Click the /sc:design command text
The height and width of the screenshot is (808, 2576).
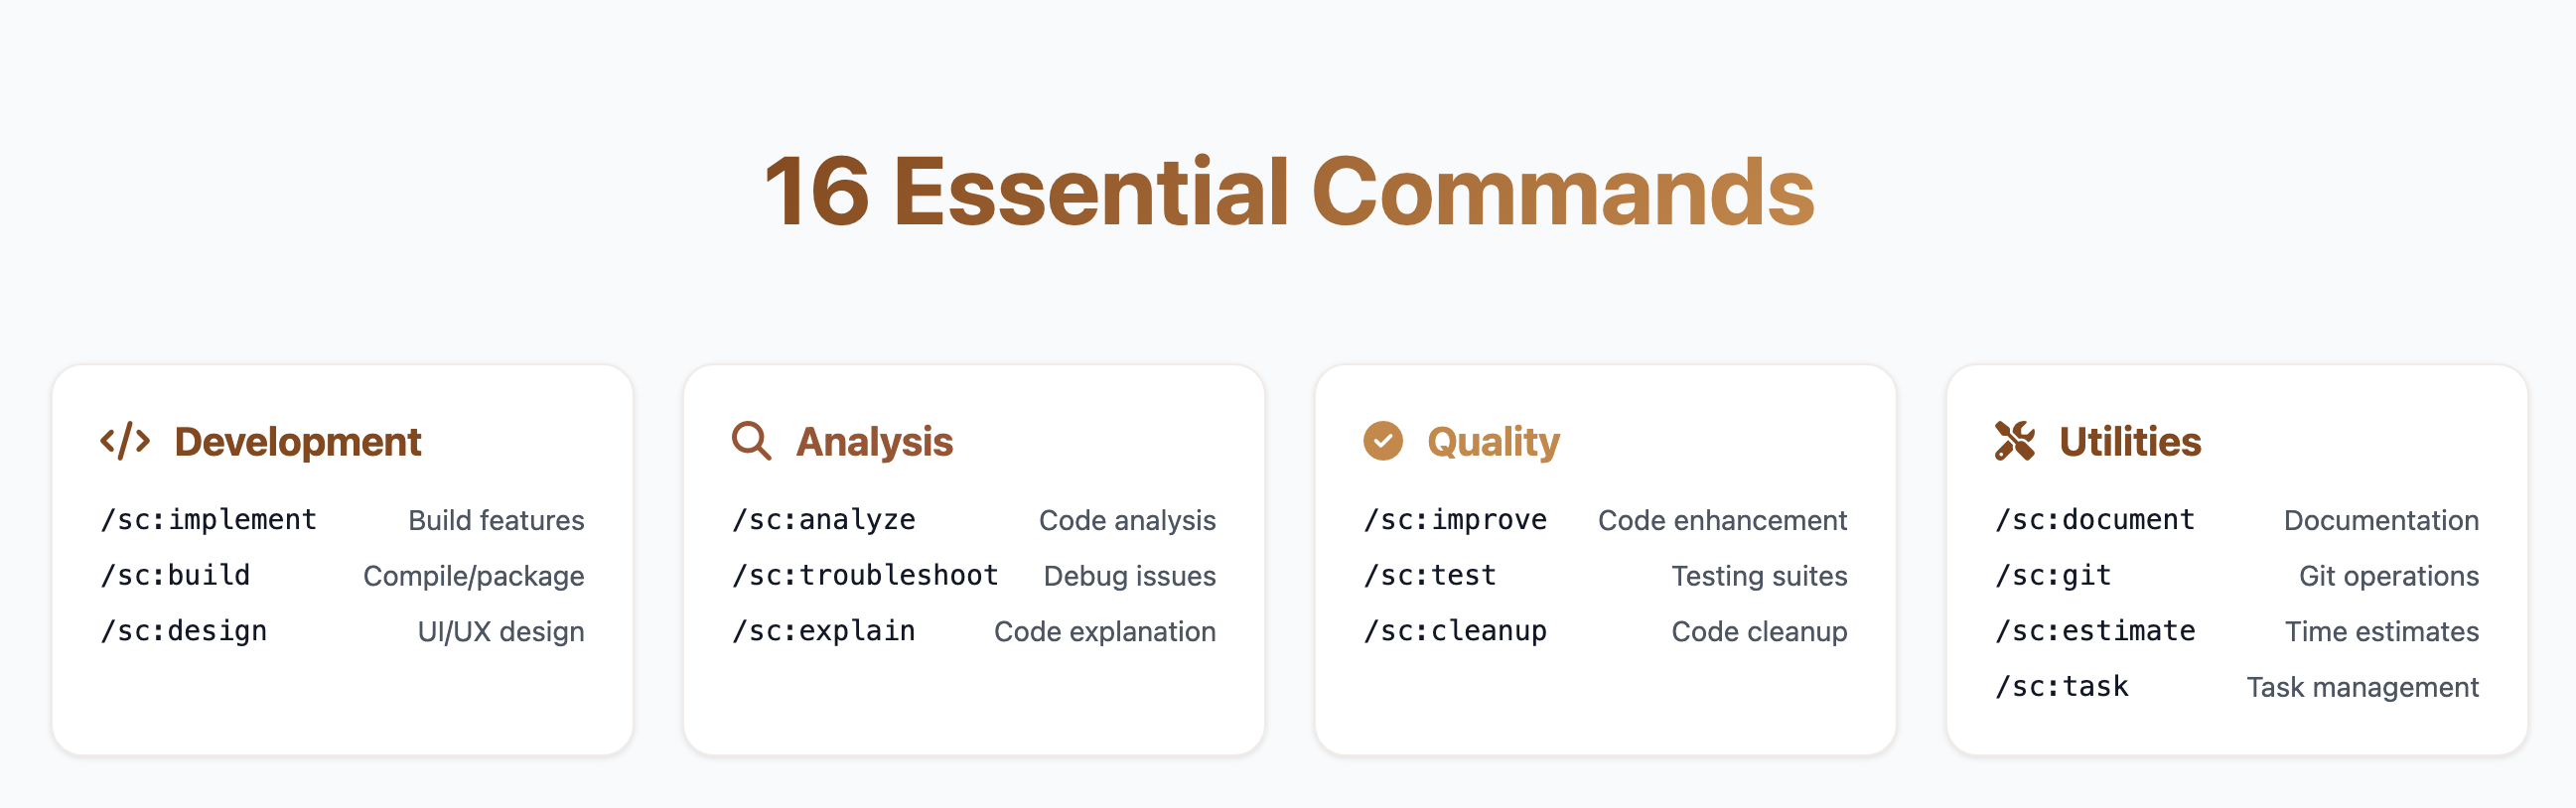click(x=184, y=631)
